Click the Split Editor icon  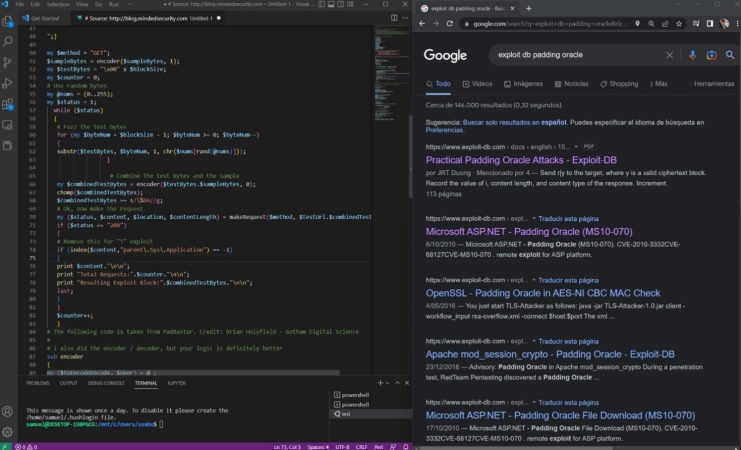pyautogui.click(x=394, y=18)
